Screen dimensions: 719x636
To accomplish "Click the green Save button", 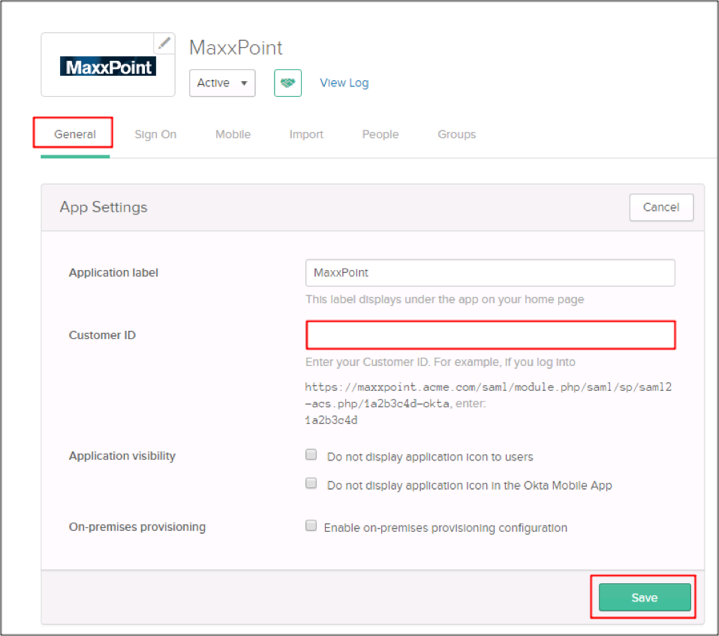I will pyautogui.click(x=644, y=597).
